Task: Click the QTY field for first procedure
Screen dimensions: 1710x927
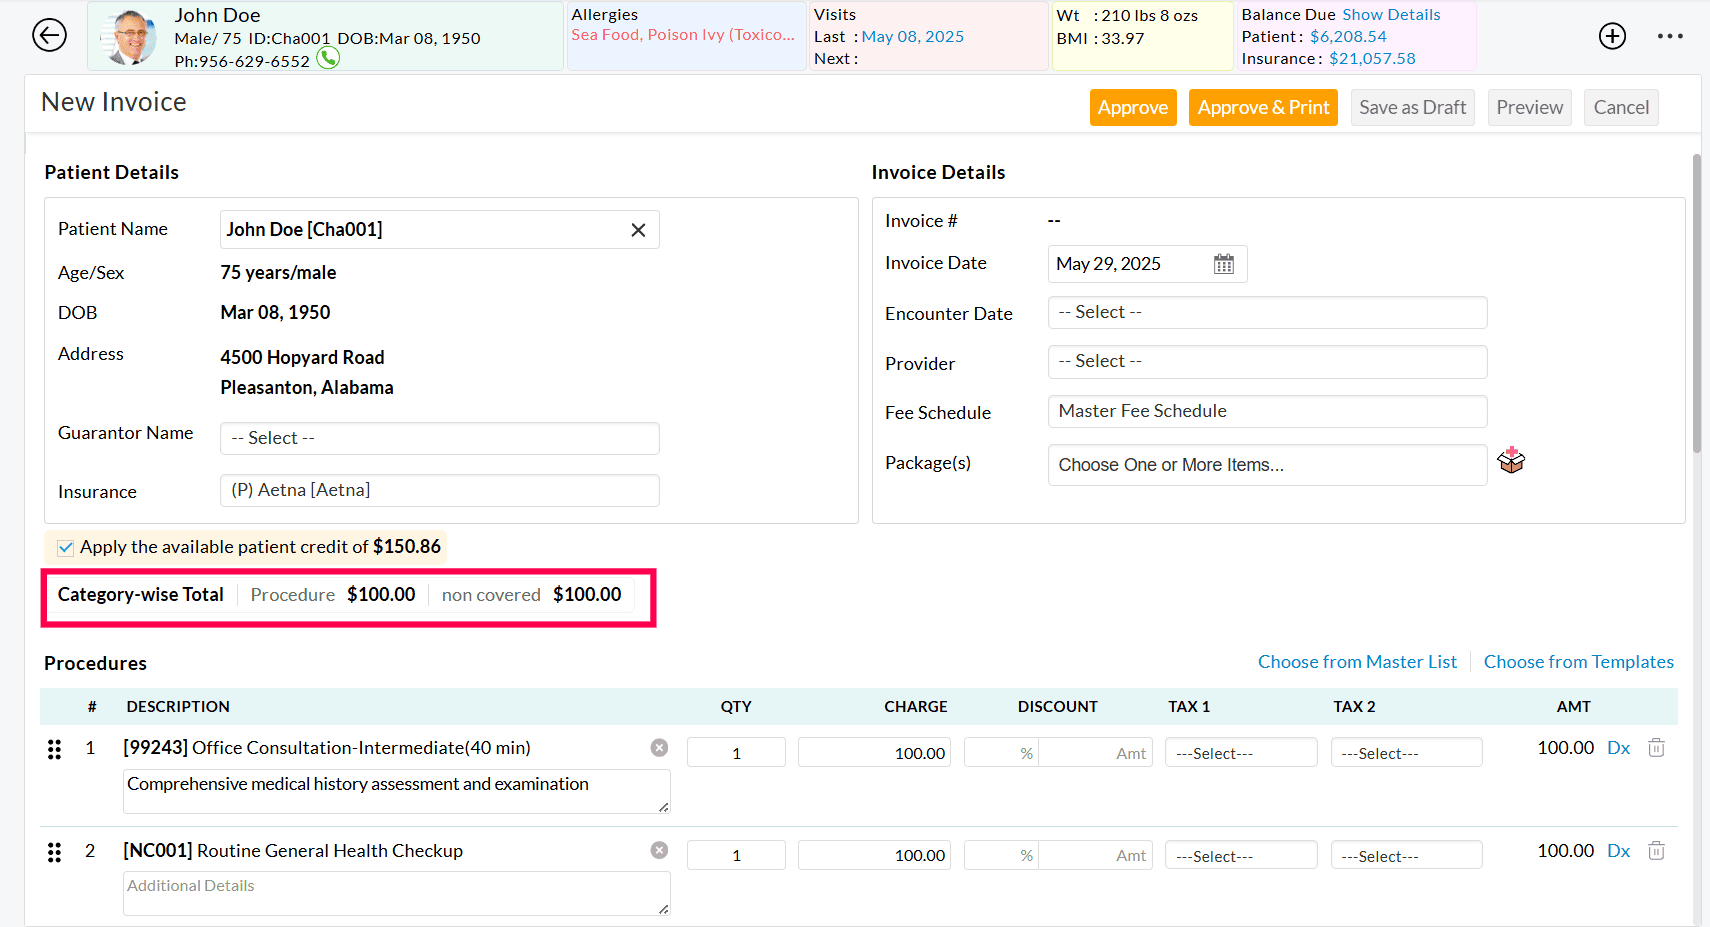Action: (736, 752)
